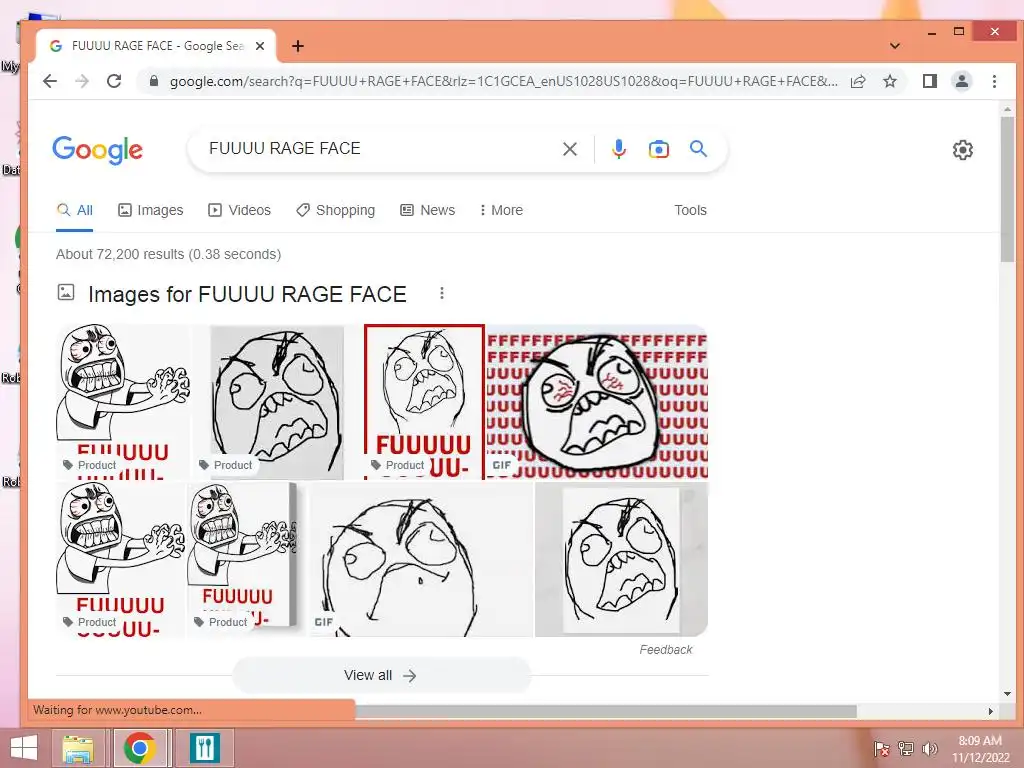Switch to the Shopping tab
The image size is (1024, 768).
[x=336, y=210]
